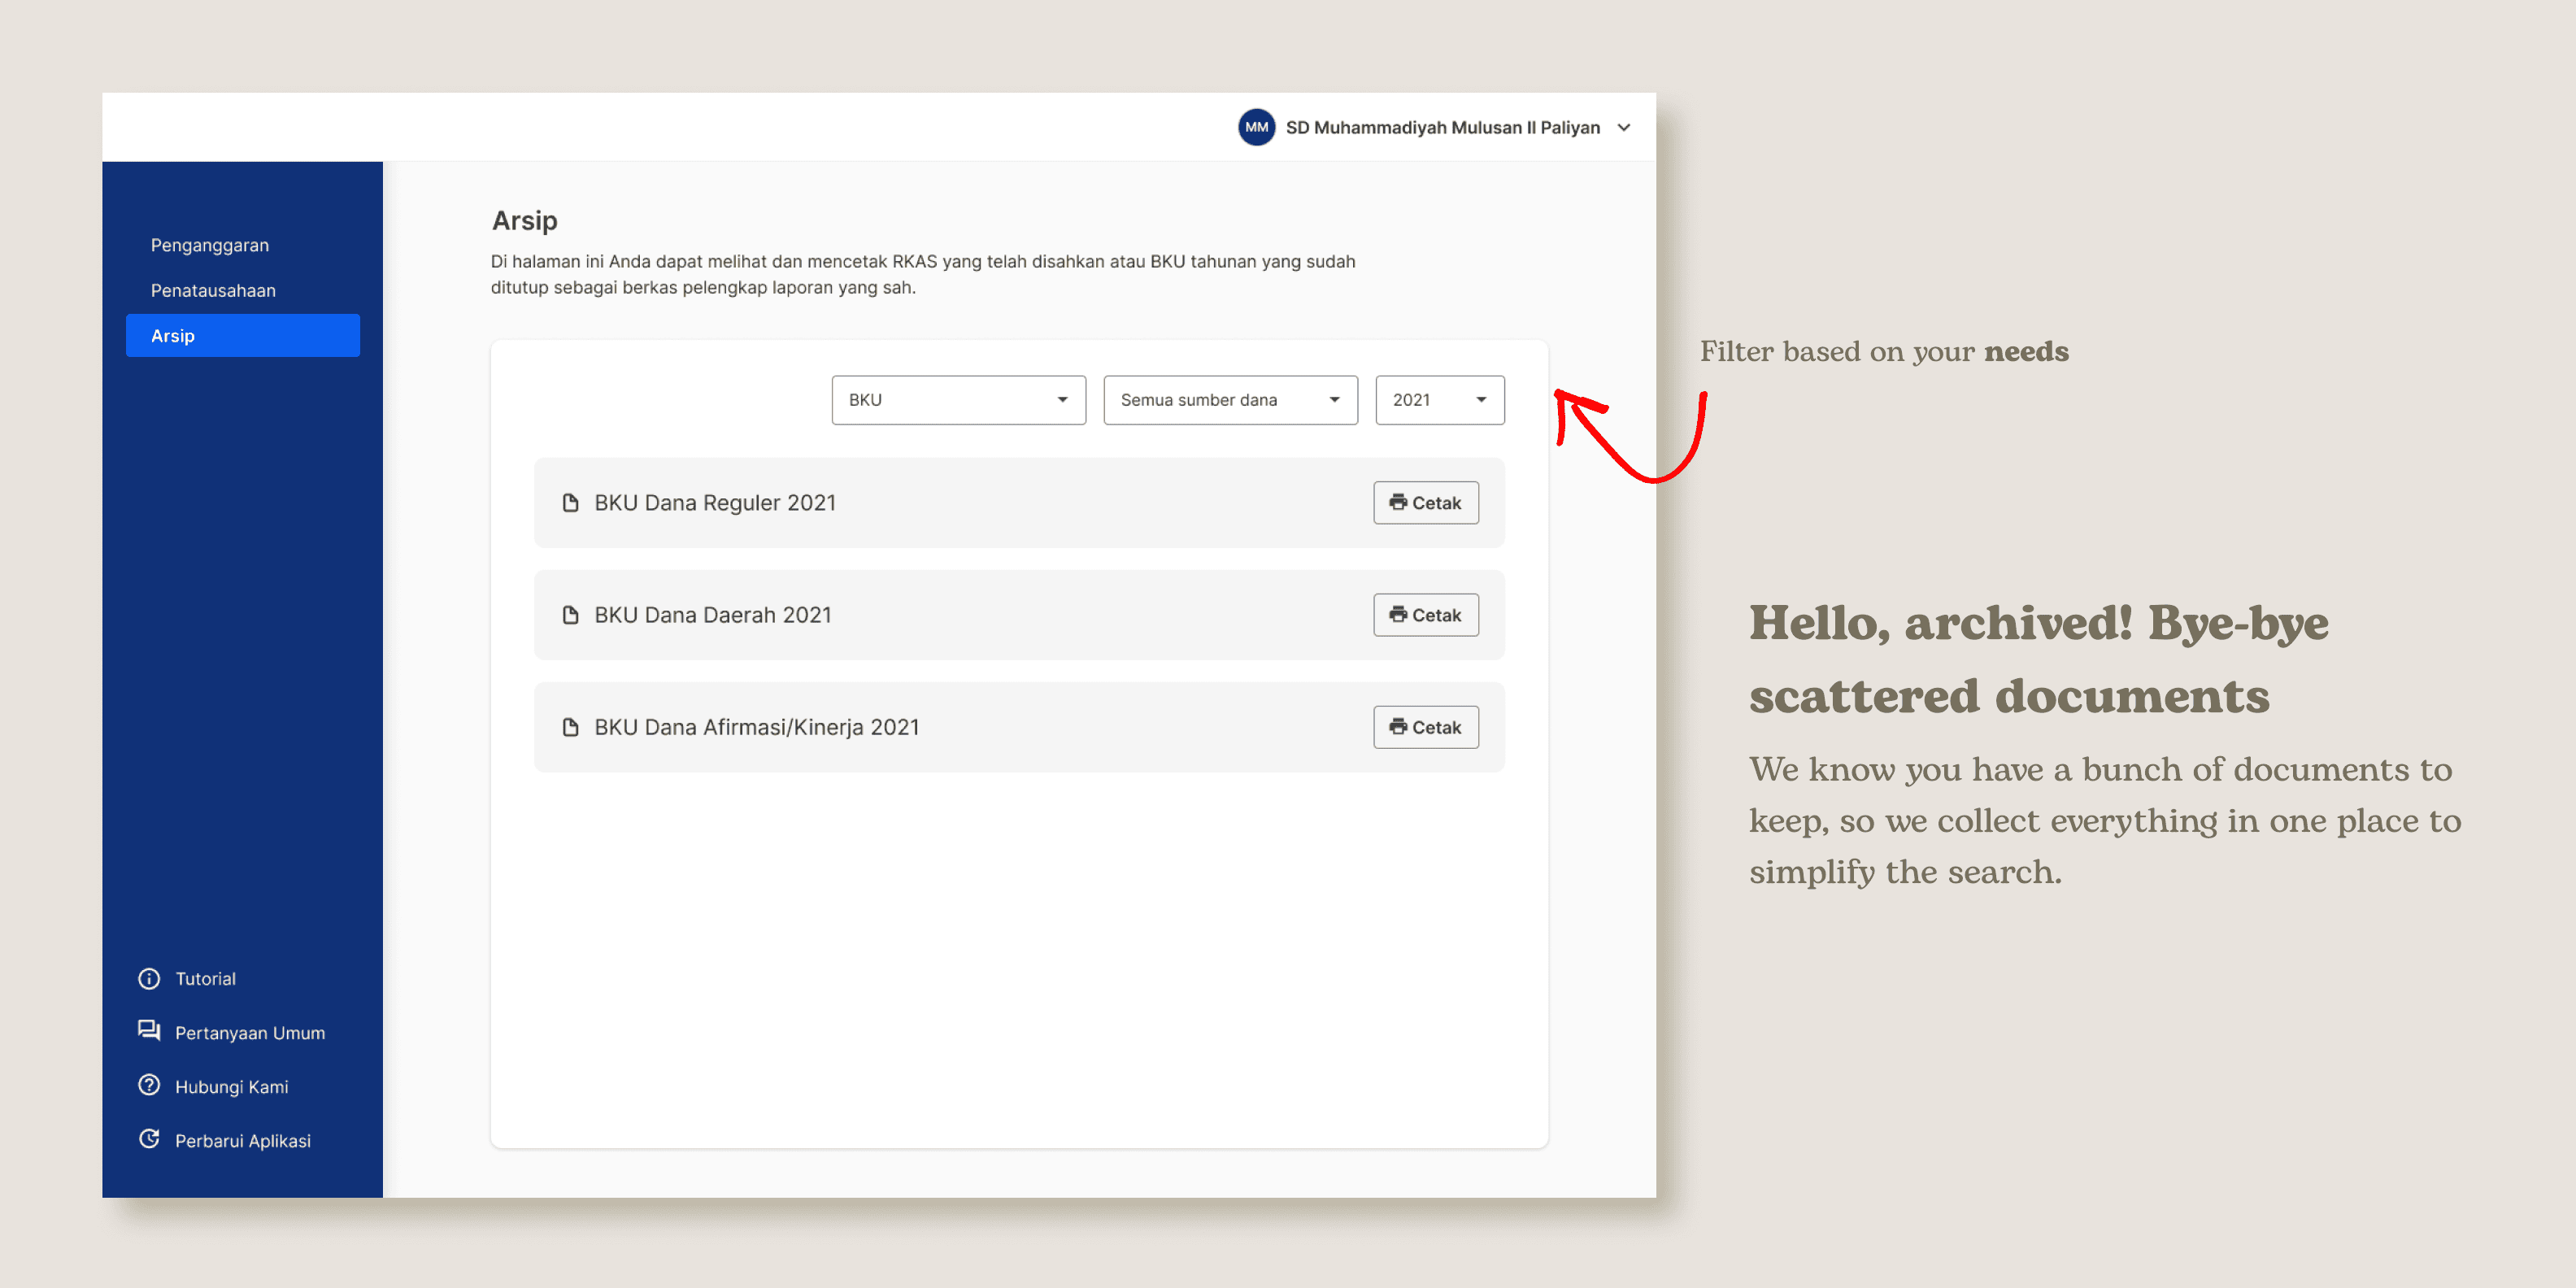Print BKU Dana Reguler 2021 with Cetak

(1425, 503)
